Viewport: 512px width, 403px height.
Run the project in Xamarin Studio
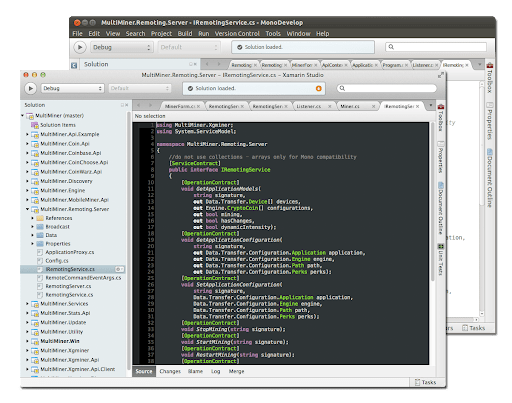pos(30,88)
